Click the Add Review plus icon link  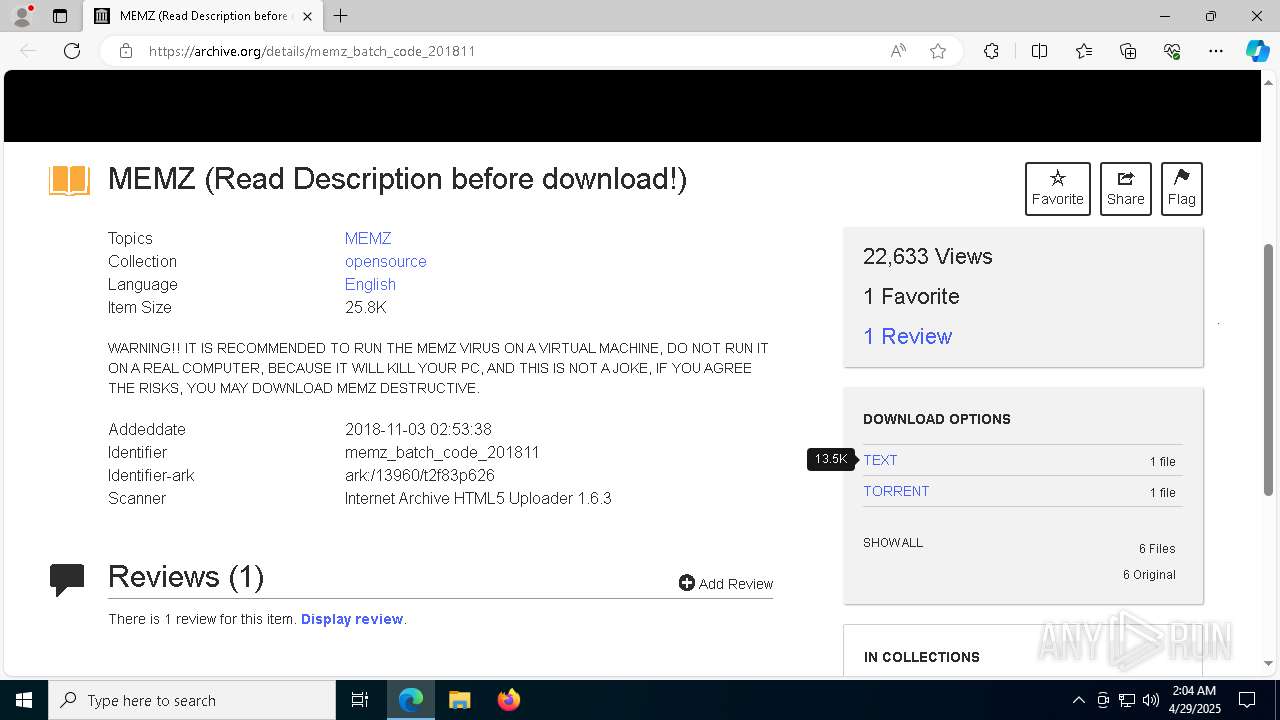(x=726, y=584)
